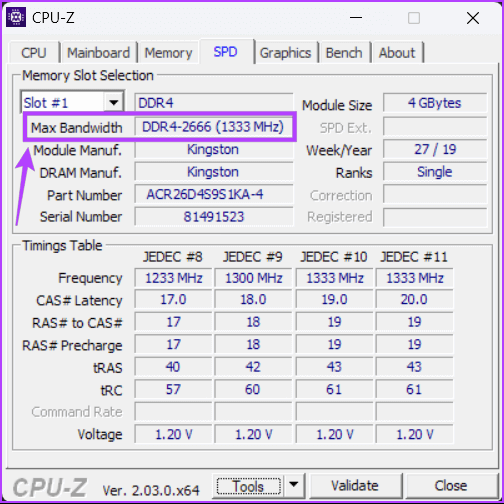The height and width of the screenshot is (504, 504).
Task: Click JEDEC #8 voltage 1.20 V
Action: (173, 434)
